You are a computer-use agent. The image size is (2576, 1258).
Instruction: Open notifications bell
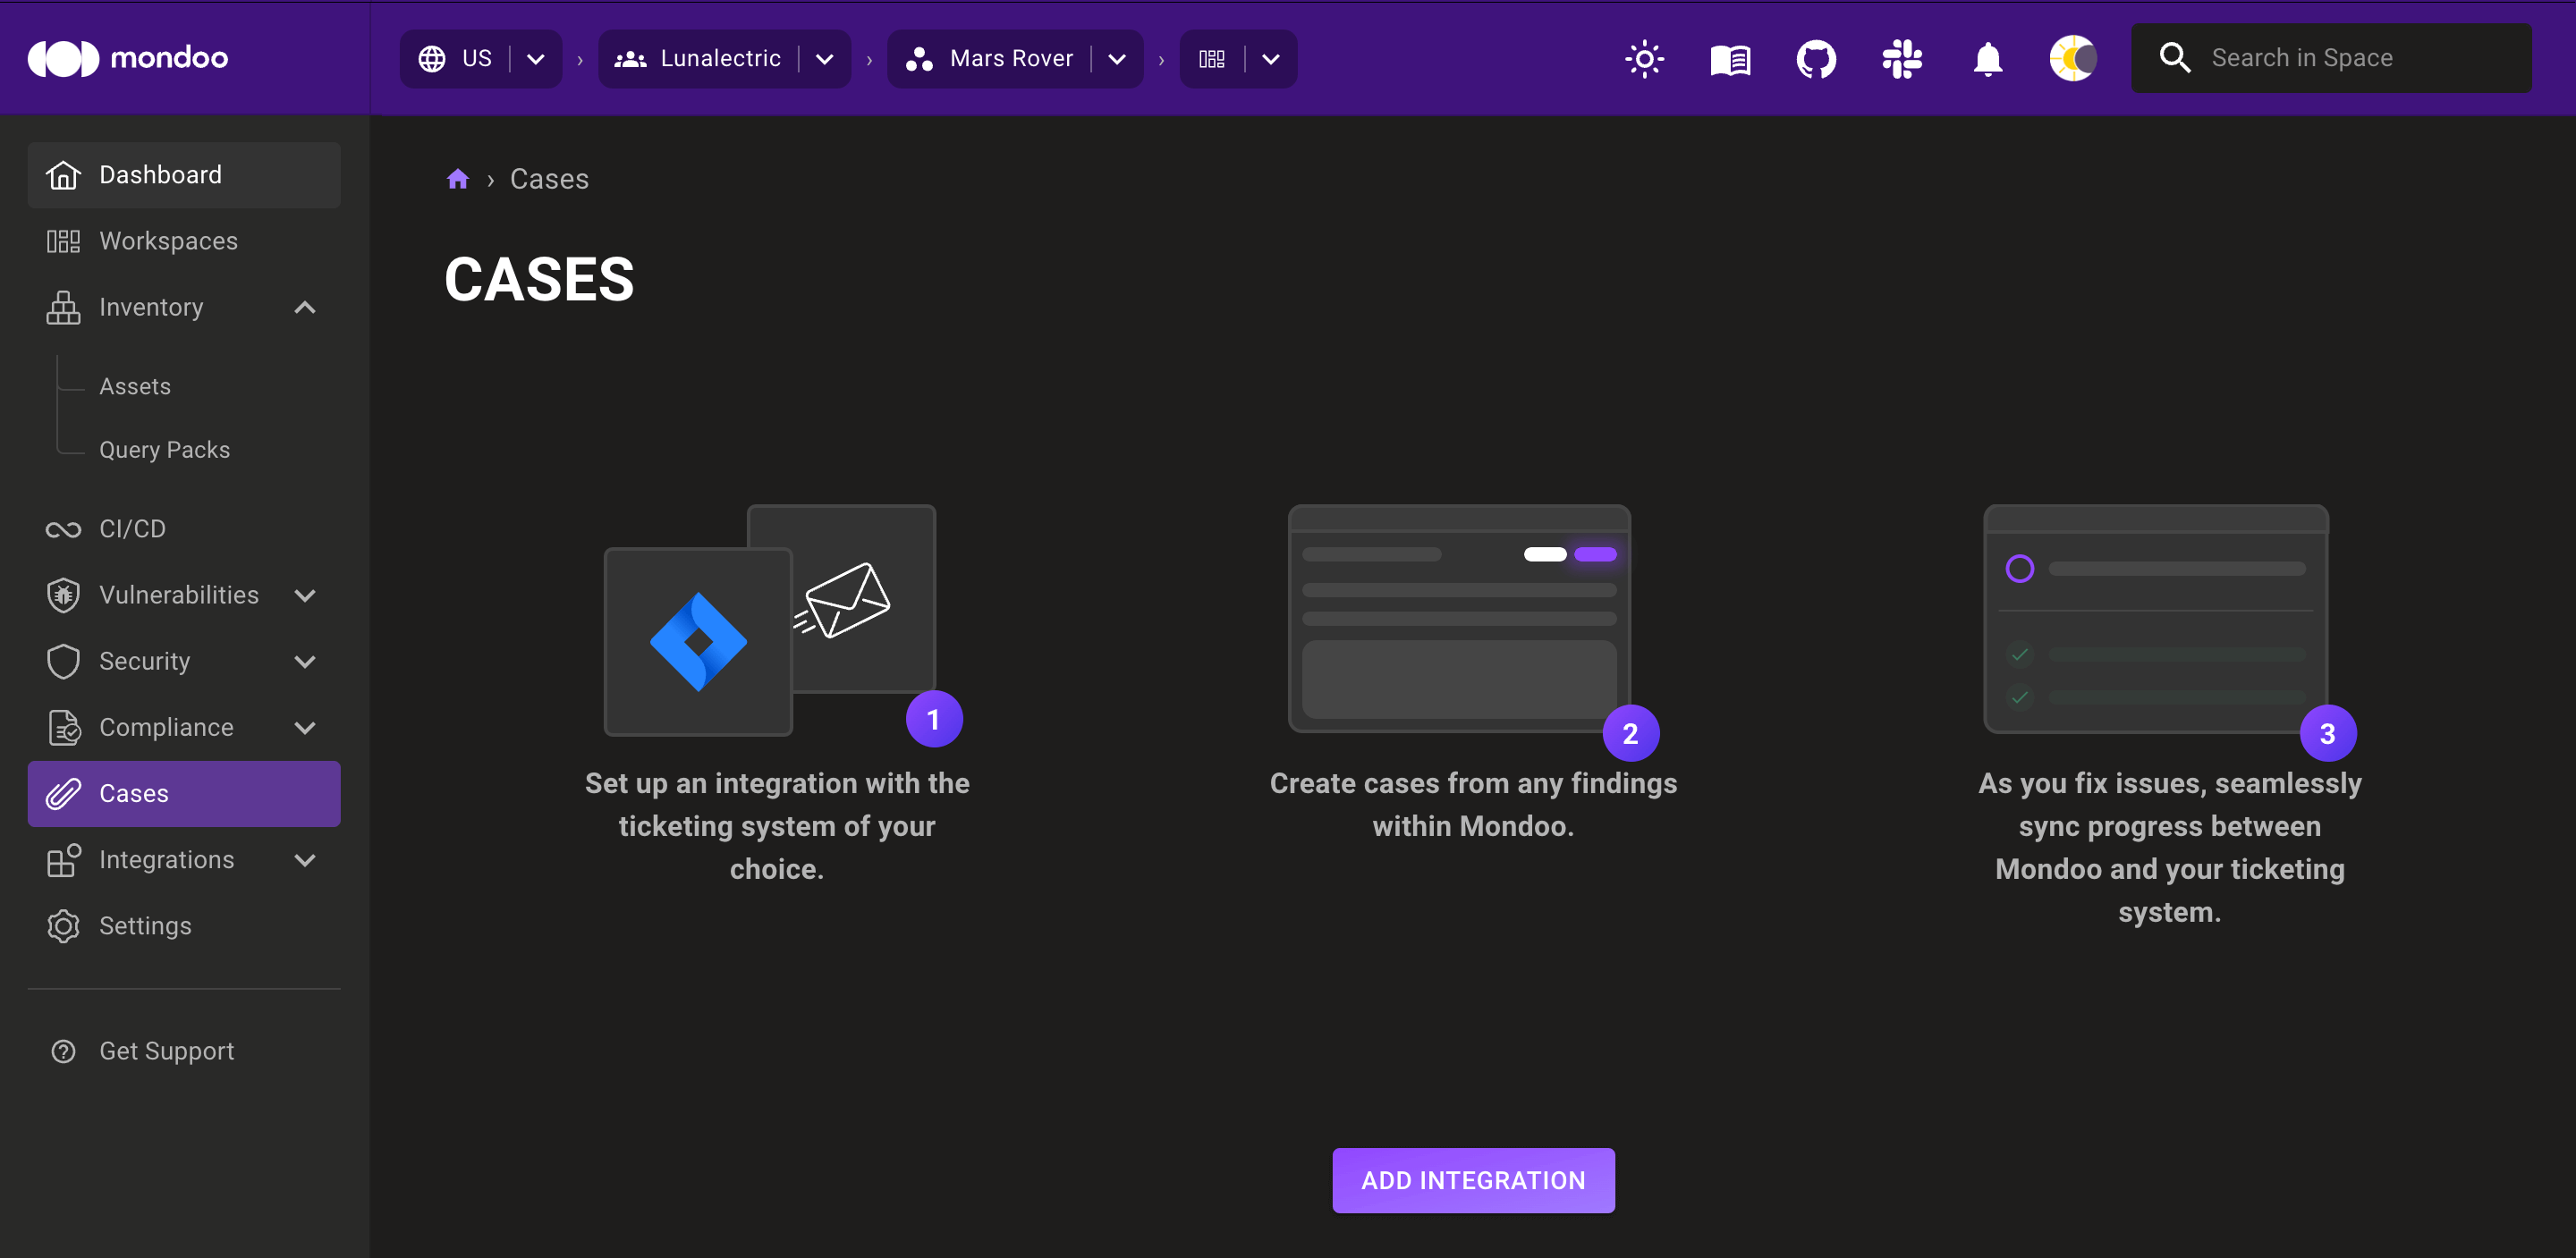[x=1988, y=59]
